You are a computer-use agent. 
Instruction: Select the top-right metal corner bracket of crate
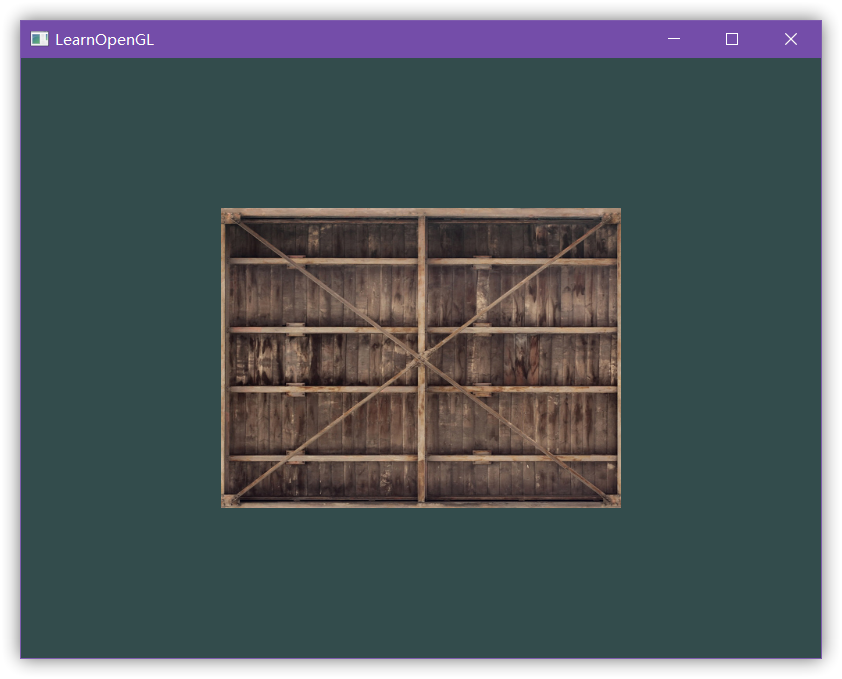[x=611, y=217]
